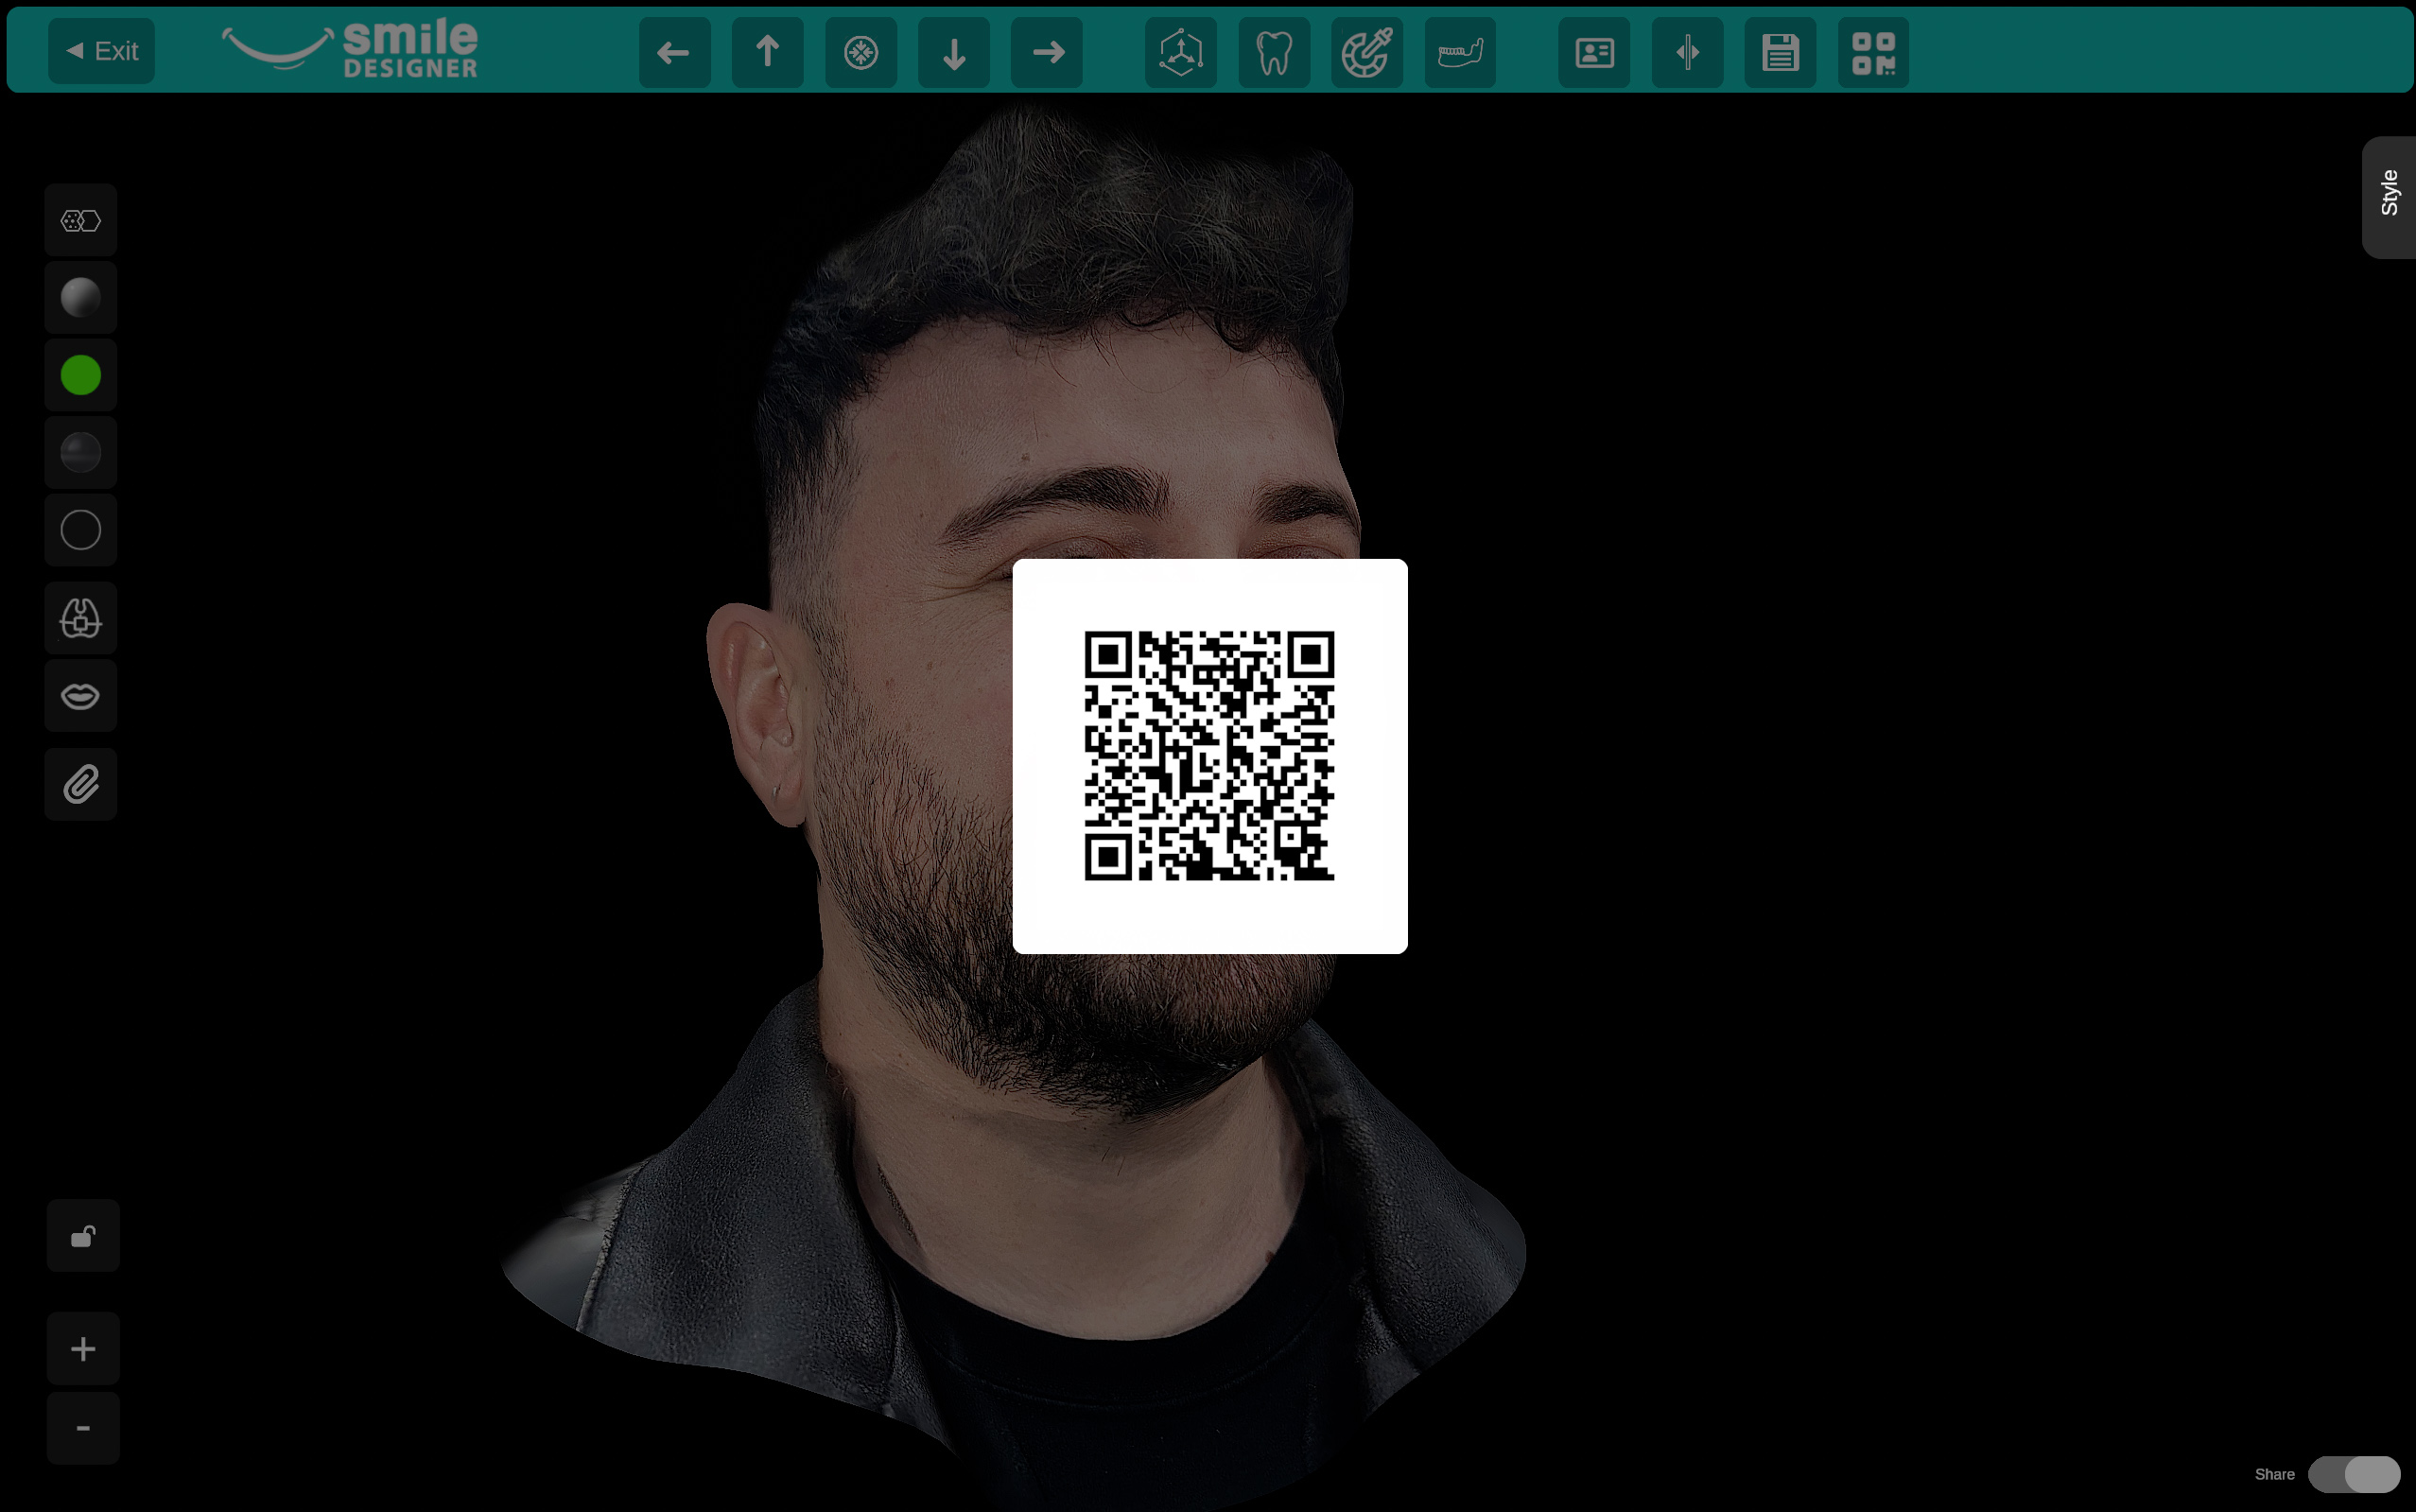2416x1512 pixels.
Task: Toggle the teeth arch model icon
Action: point(81,618)
